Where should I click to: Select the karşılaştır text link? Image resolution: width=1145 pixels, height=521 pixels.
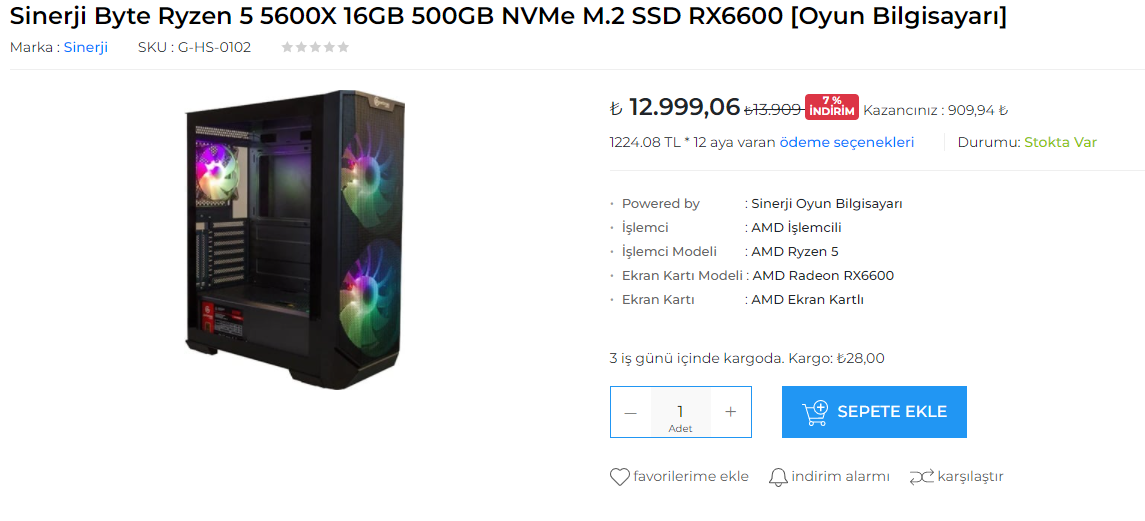[x=970, y=477]
